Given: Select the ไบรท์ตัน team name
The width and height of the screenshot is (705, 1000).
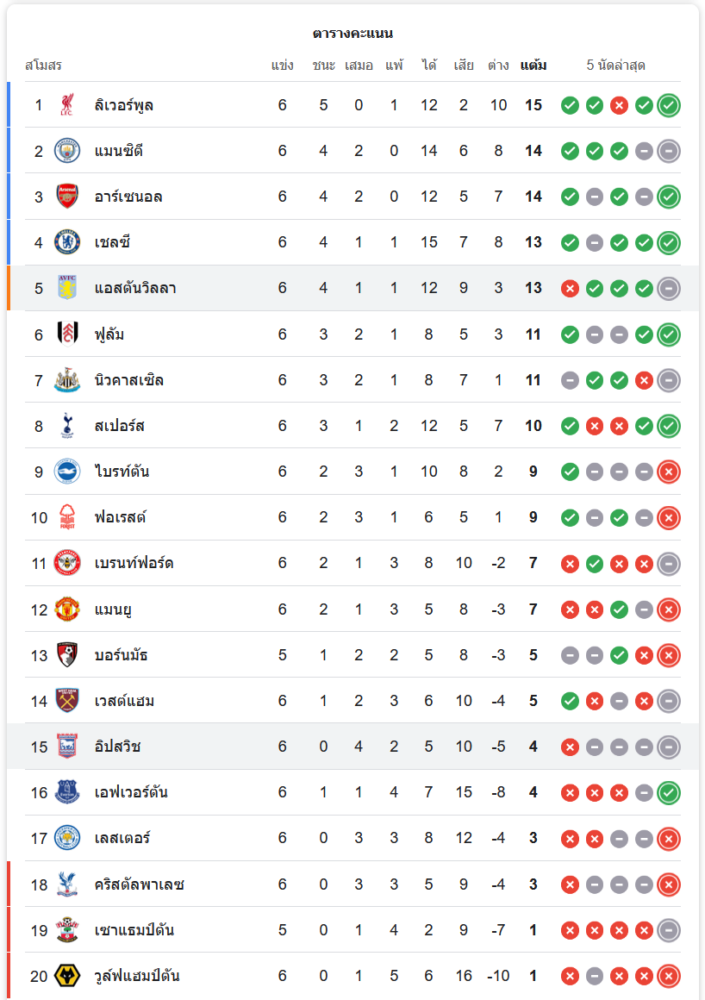Looking at the screenshot, I should [122, 472].
